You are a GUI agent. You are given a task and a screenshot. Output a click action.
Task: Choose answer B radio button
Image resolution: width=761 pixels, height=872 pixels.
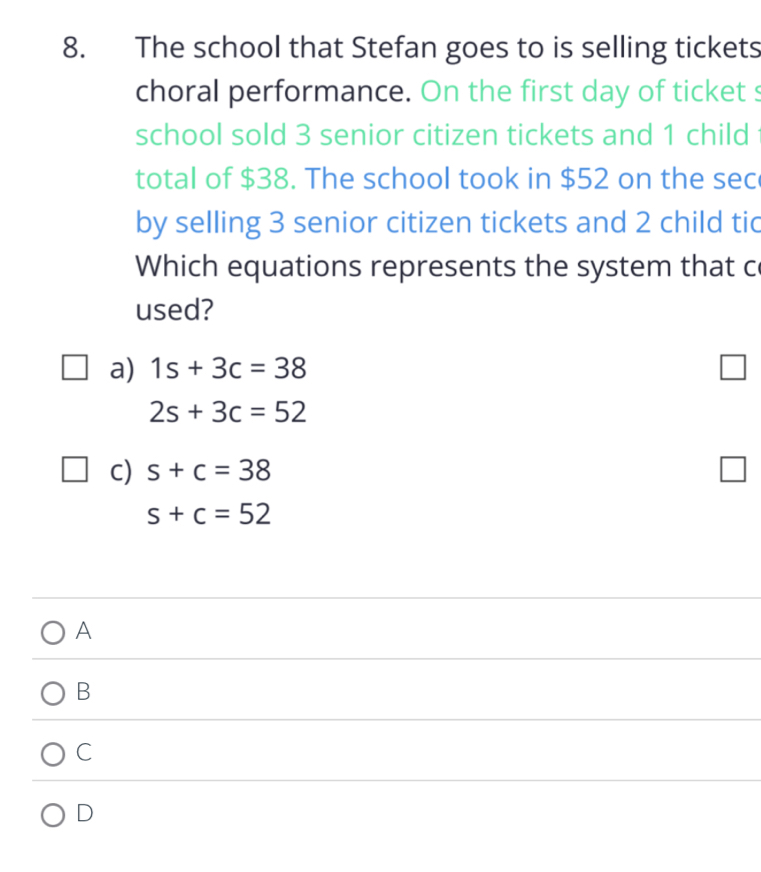coord(52,692)
